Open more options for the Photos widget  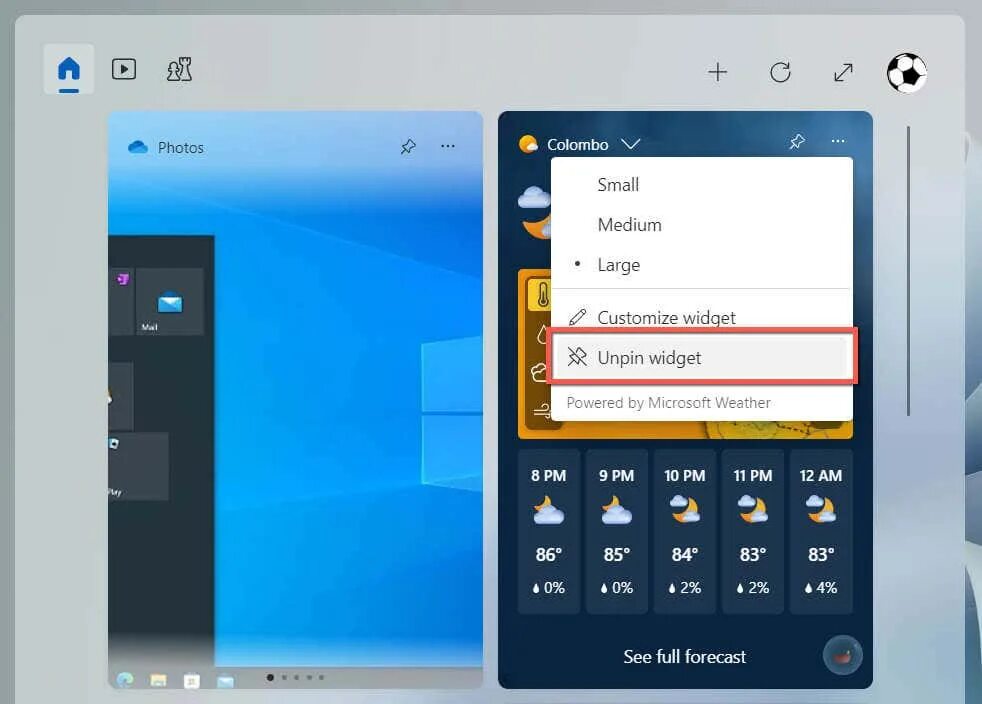(447, 146)
